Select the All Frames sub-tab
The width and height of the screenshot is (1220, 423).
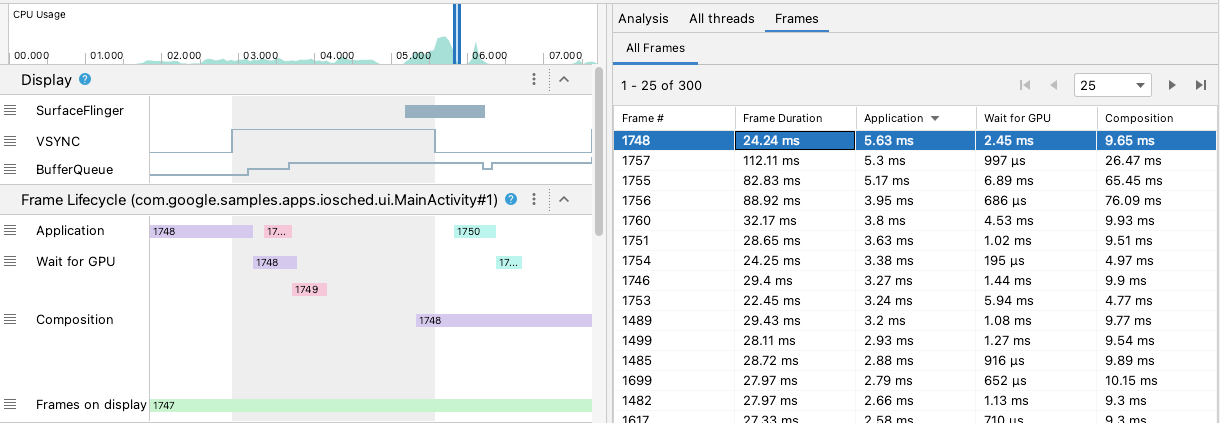coord(655,47)
